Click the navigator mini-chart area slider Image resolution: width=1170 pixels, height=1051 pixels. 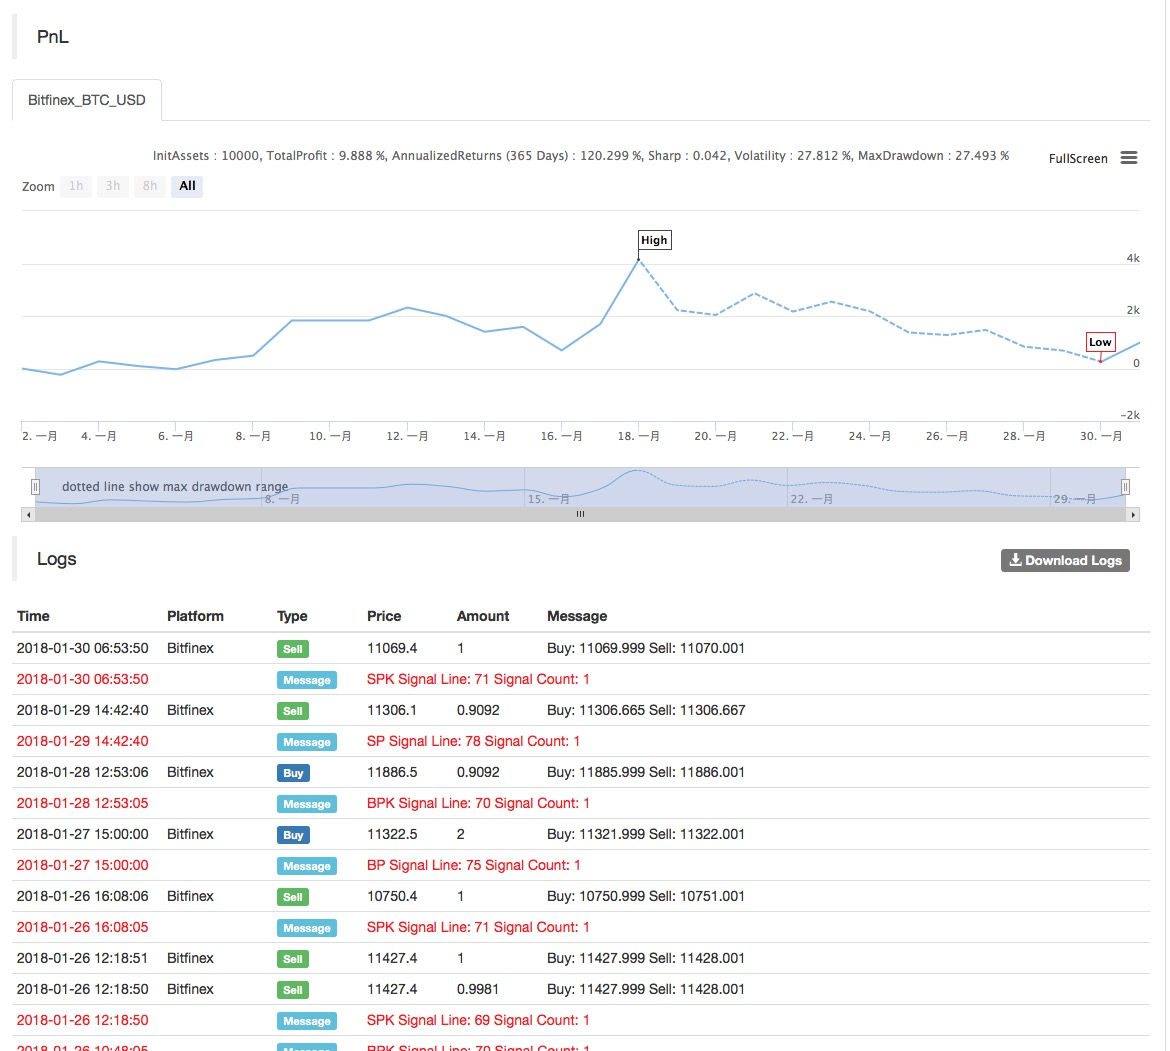580,486
